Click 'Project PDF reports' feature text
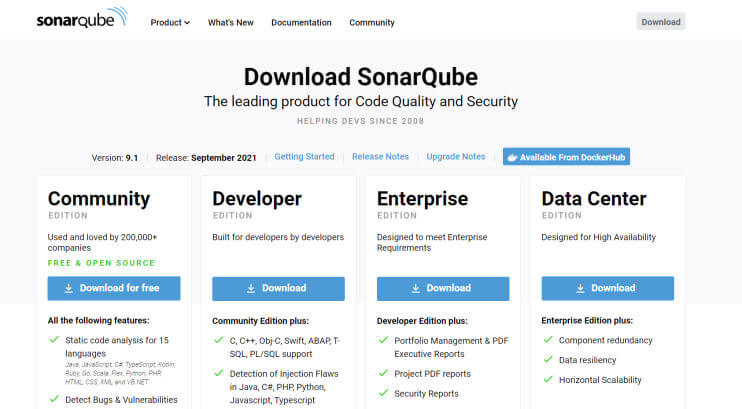The image size is (742, 409). coord(433,373)
